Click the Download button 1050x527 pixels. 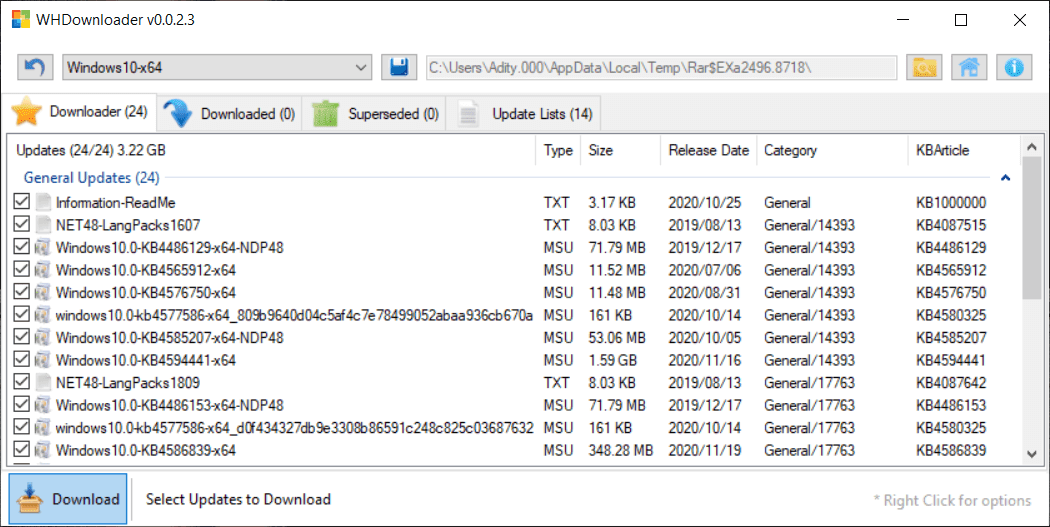(68, 499)
